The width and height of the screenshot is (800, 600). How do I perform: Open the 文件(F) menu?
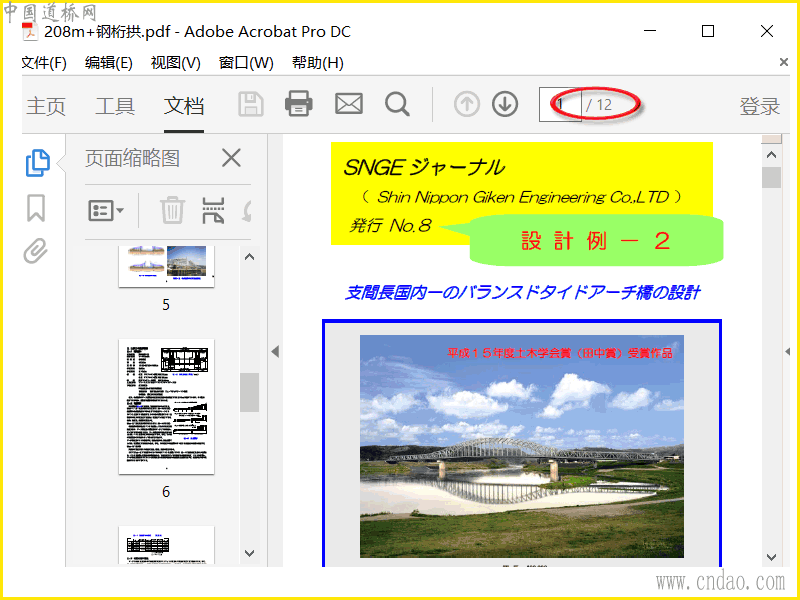[x=44, y=63]
